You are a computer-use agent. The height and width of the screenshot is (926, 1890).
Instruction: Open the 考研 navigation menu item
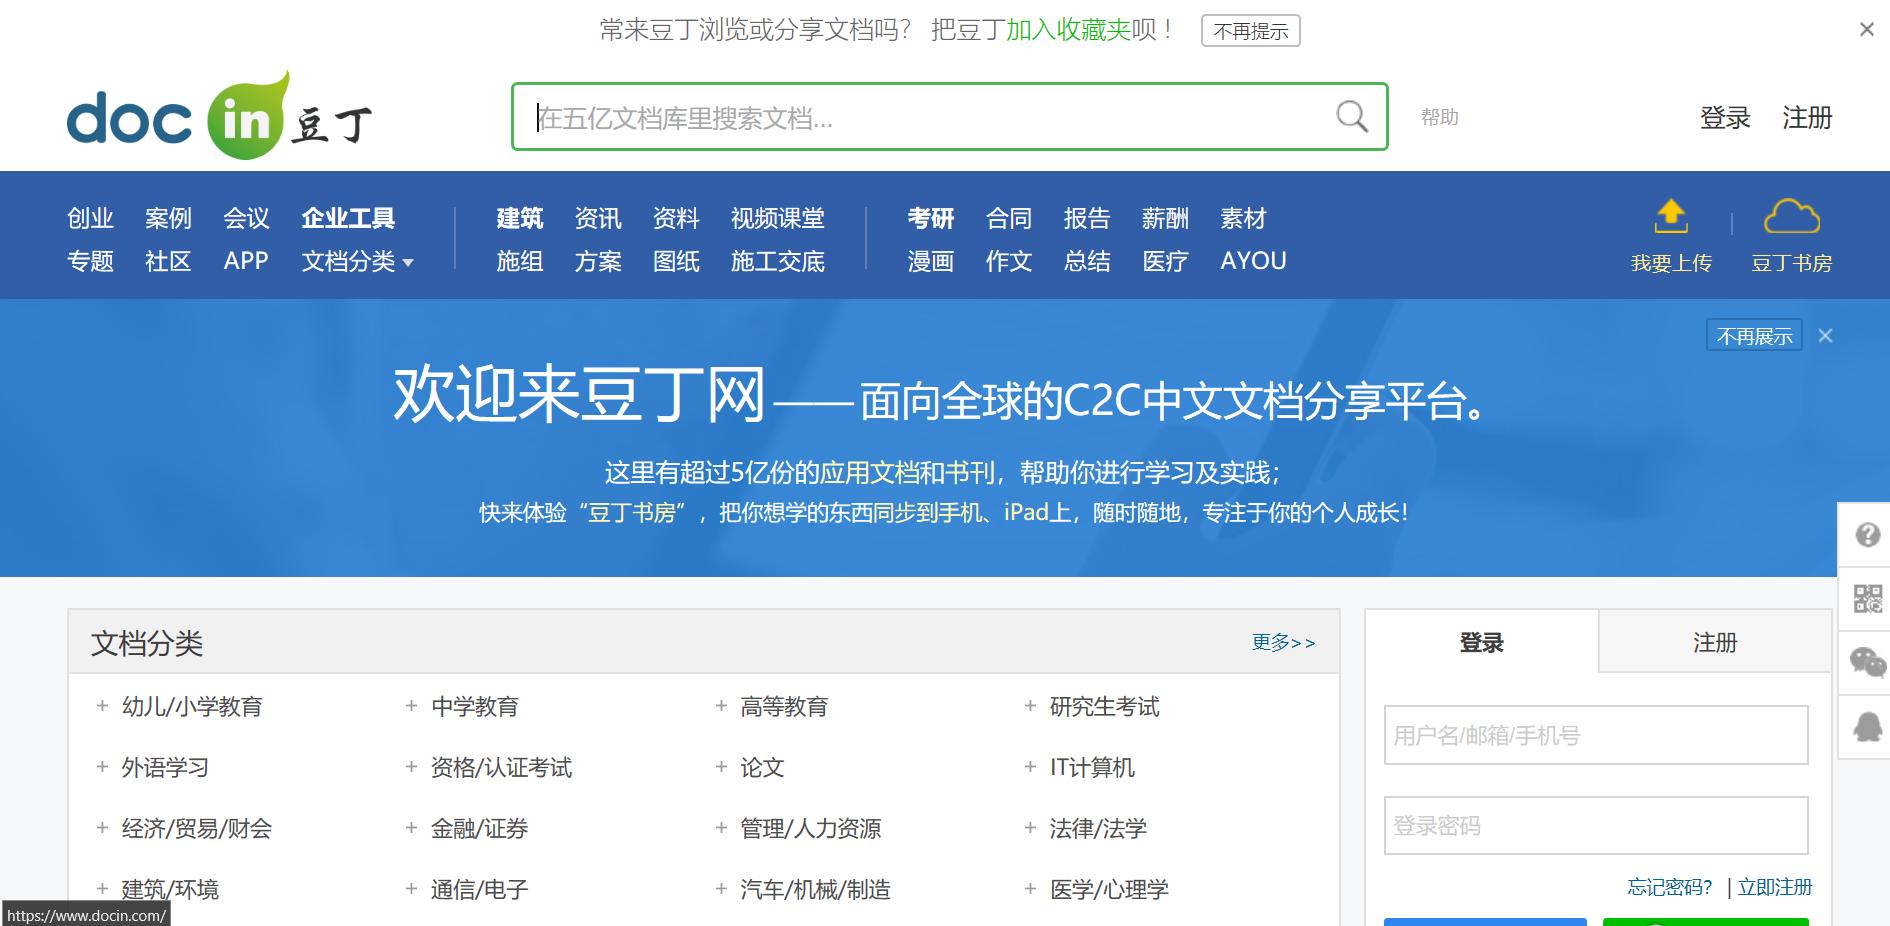pos(930,218)
